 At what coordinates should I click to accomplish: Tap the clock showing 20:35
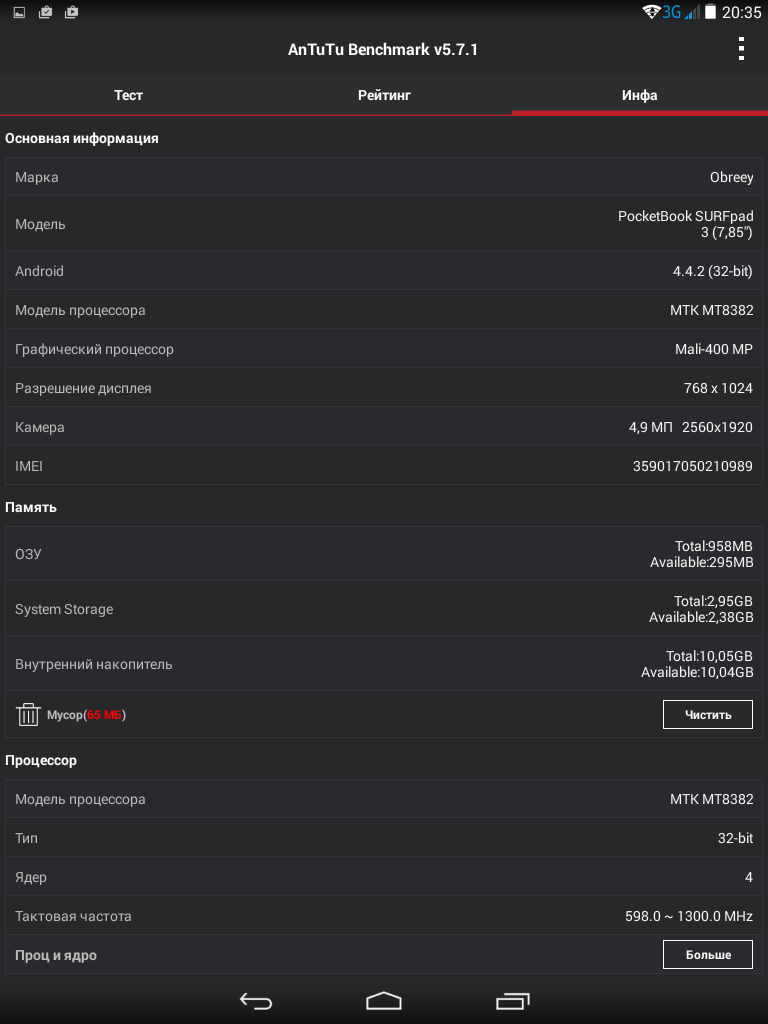click(741, 12)
